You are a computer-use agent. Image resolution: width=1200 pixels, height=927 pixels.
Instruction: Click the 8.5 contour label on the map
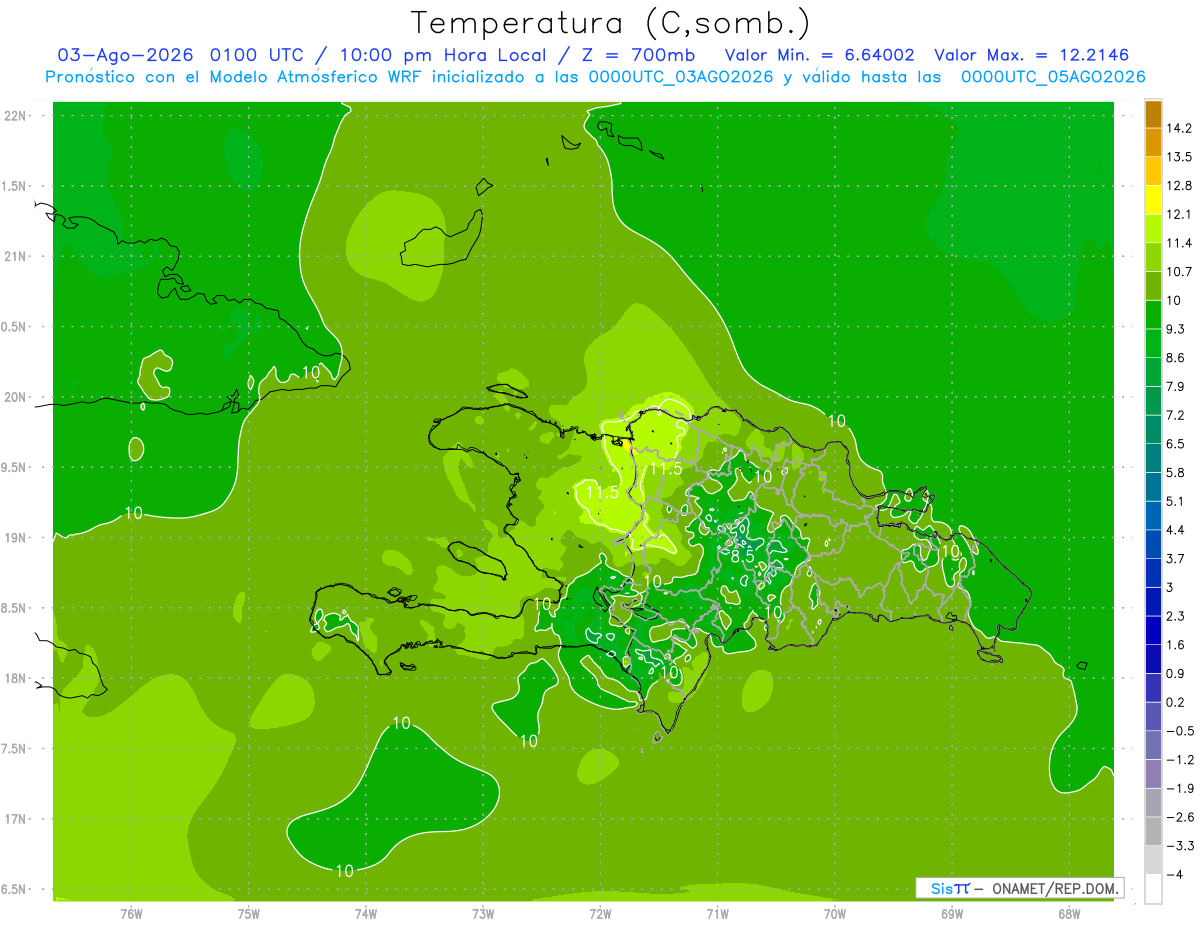click(743, 555)
